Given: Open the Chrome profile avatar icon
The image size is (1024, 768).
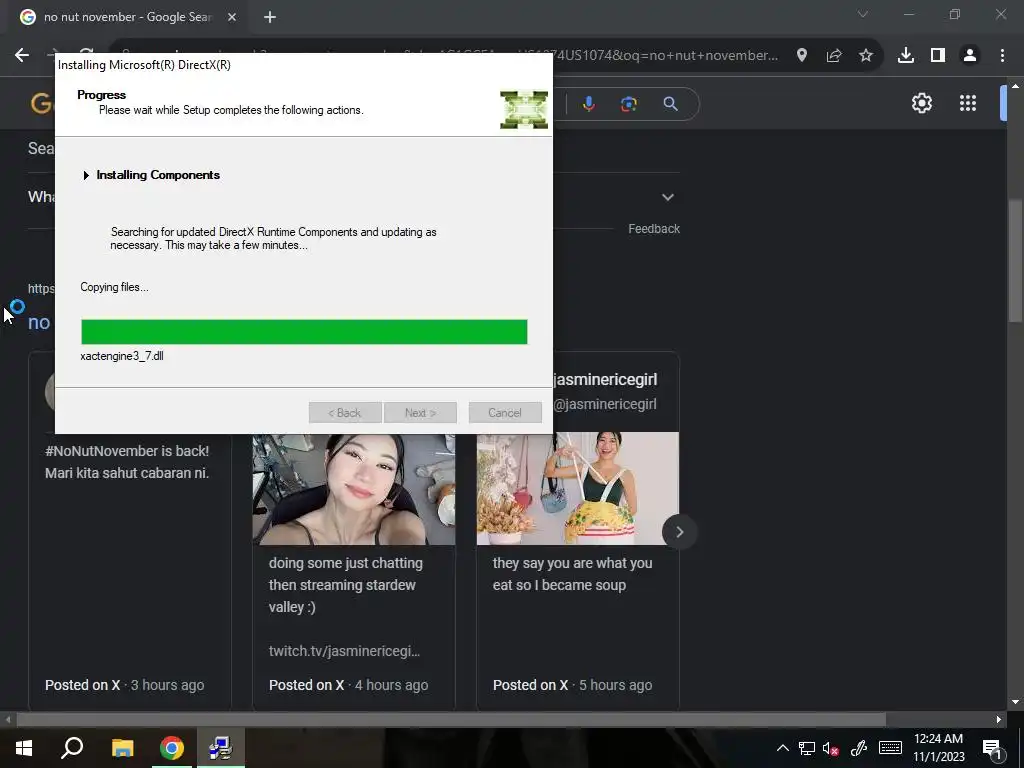Looking at the screenshot, I should (x=970, y=56).
